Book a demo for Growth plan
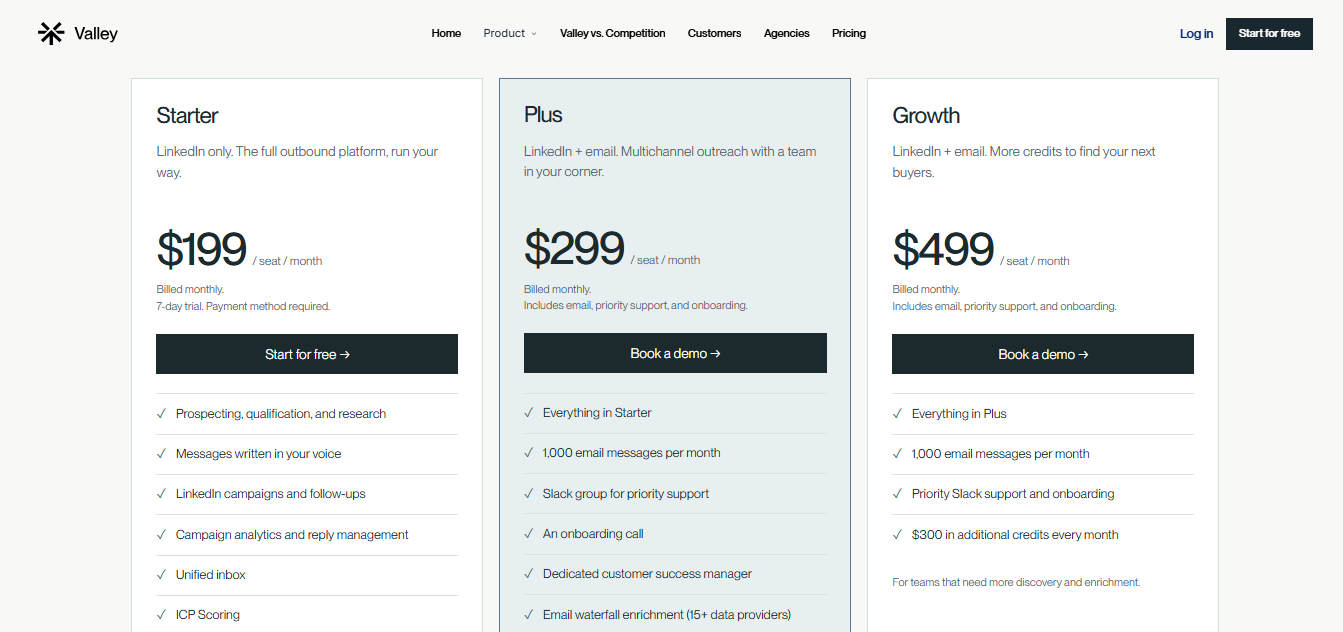1343x632 pixels. tap(1043, 354)
